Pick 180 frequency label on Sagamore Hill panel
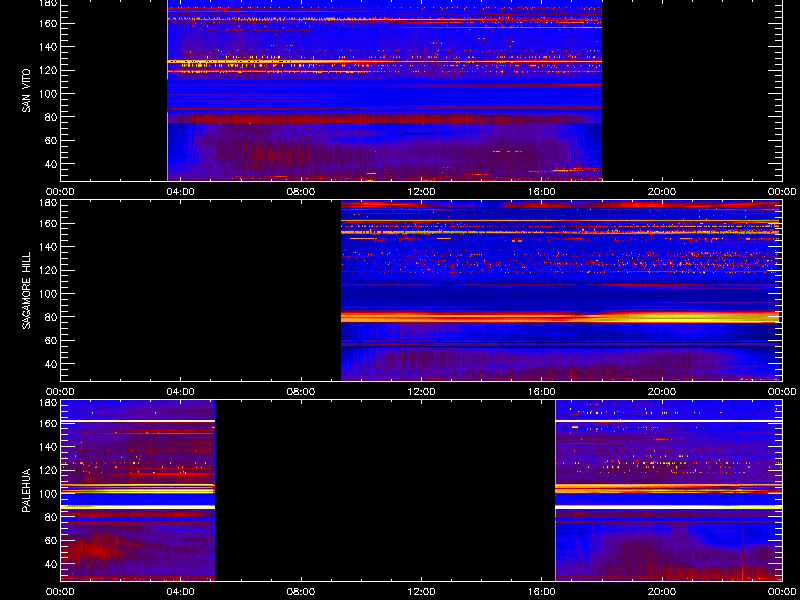Viewport: 800px width, 600px height. 49,203
